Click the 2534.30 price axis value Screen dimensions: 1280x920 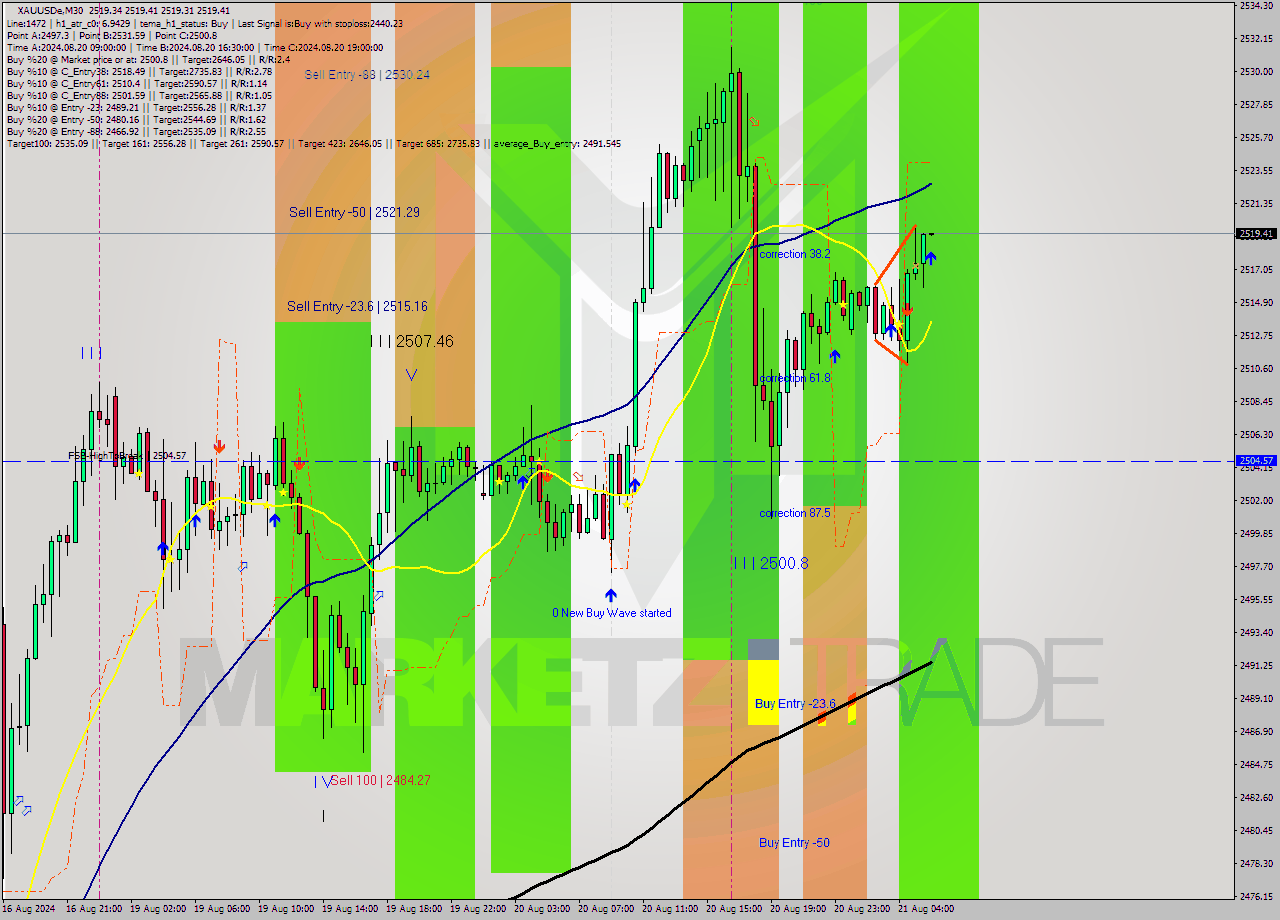[1256, 5]
